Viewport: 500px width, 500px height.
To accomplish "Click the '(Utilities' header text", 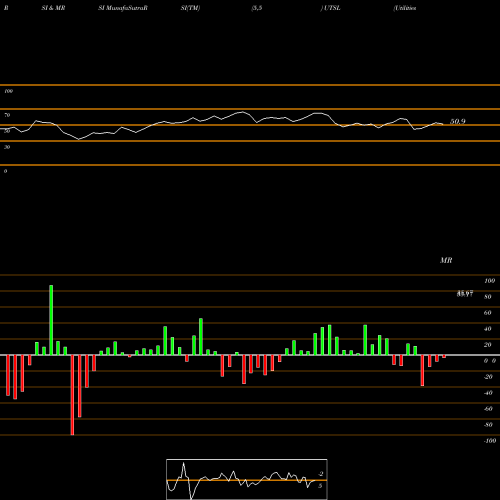I will [x=405, y=8].
